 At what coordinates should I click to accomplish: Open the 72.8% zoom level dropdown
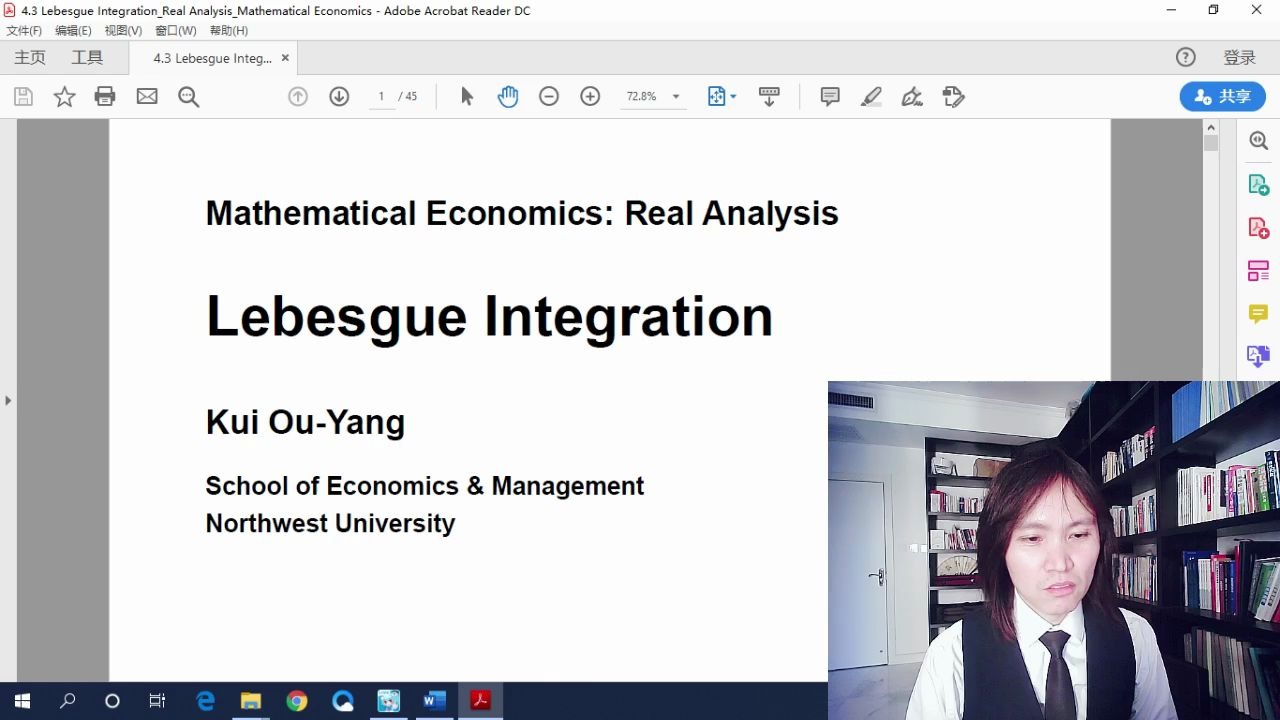coord(653,97)
